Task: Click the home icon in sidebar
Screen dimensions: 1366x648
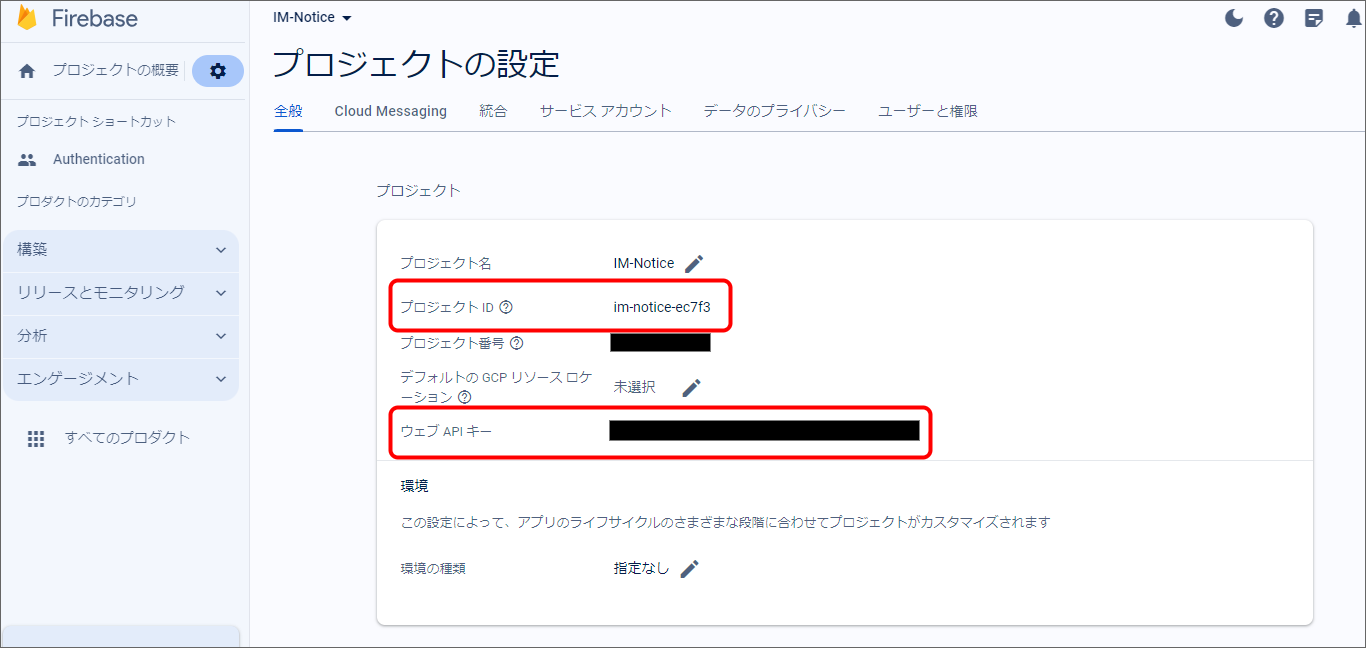Action: click(x=27, y=71)
